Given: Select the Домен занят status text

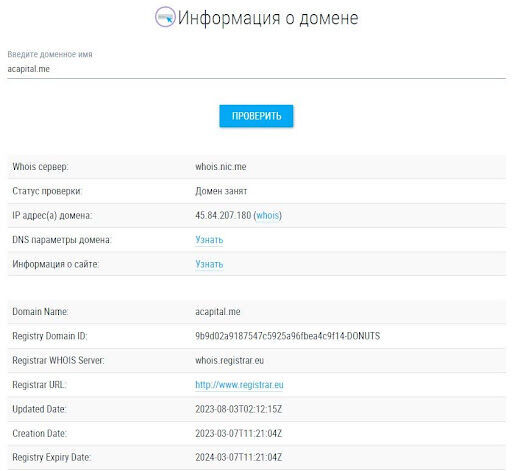Looking at the screenshot, I should pos(221,191).
